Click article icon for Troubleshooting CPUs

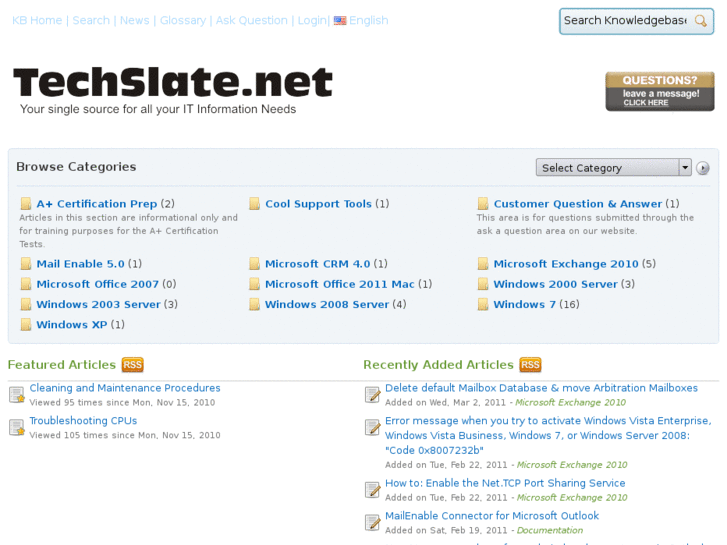[x=17, y=427]
